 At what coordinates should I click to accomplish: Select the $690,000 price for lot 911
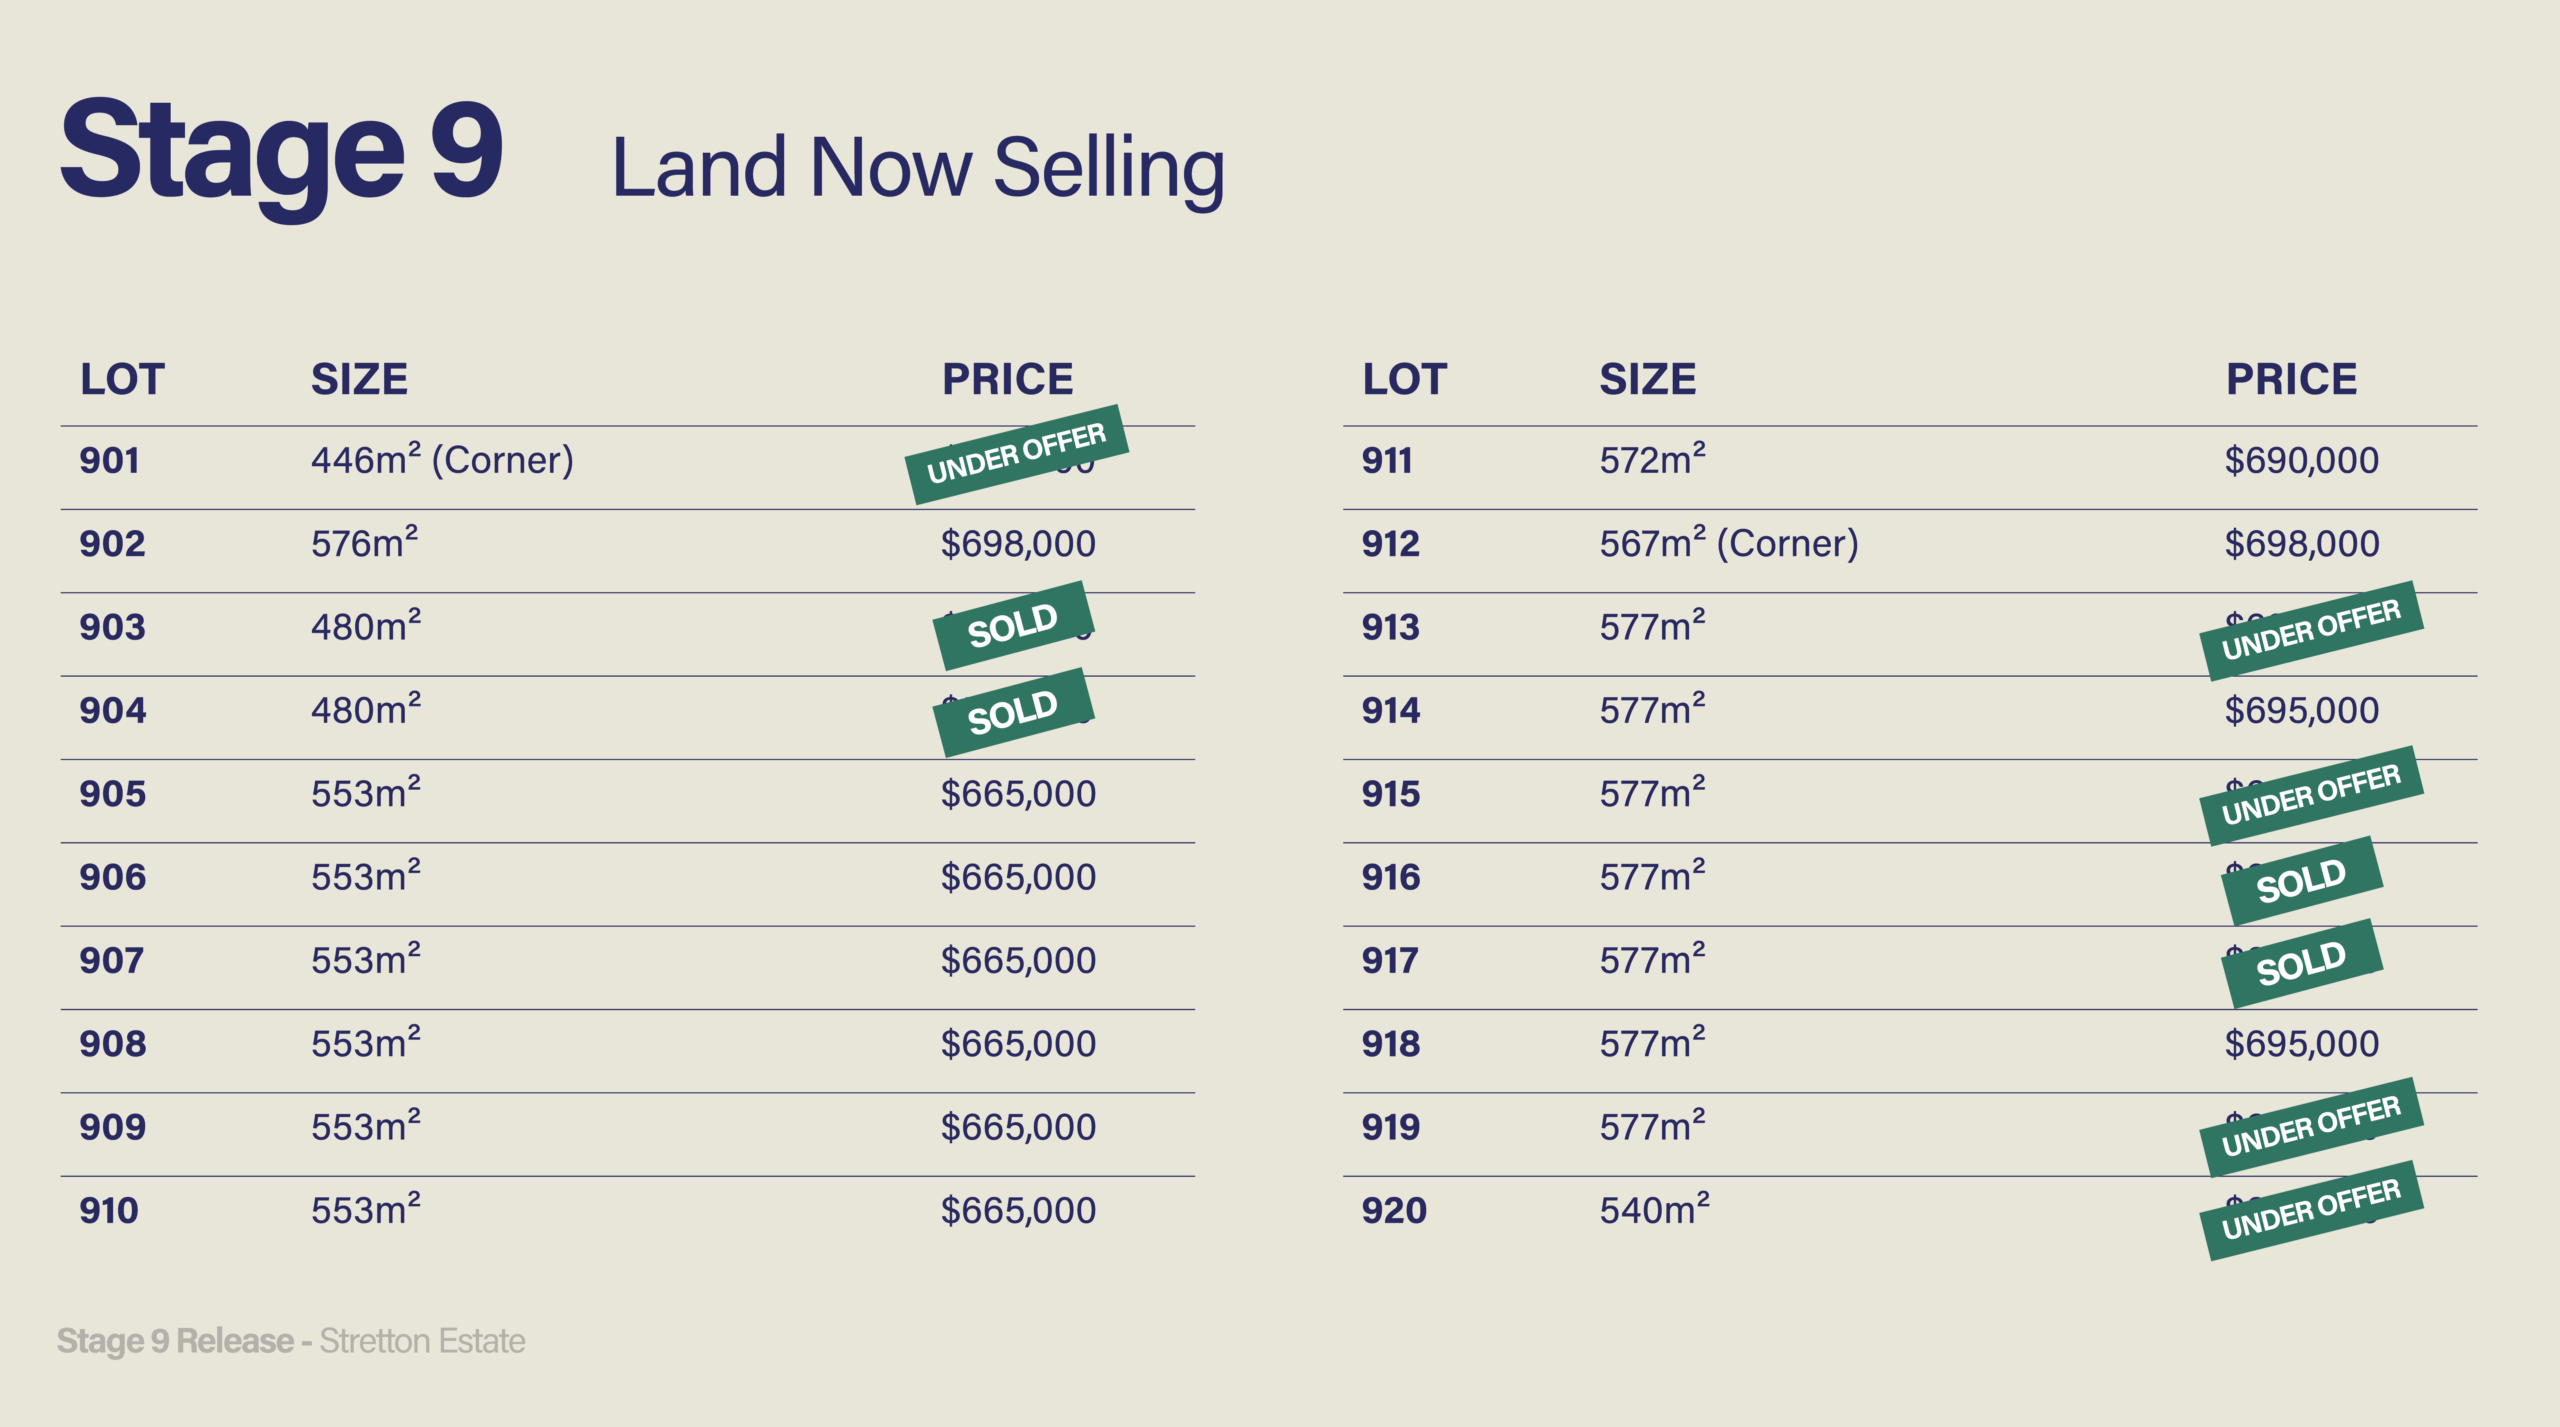click(x=2301, y=461)
